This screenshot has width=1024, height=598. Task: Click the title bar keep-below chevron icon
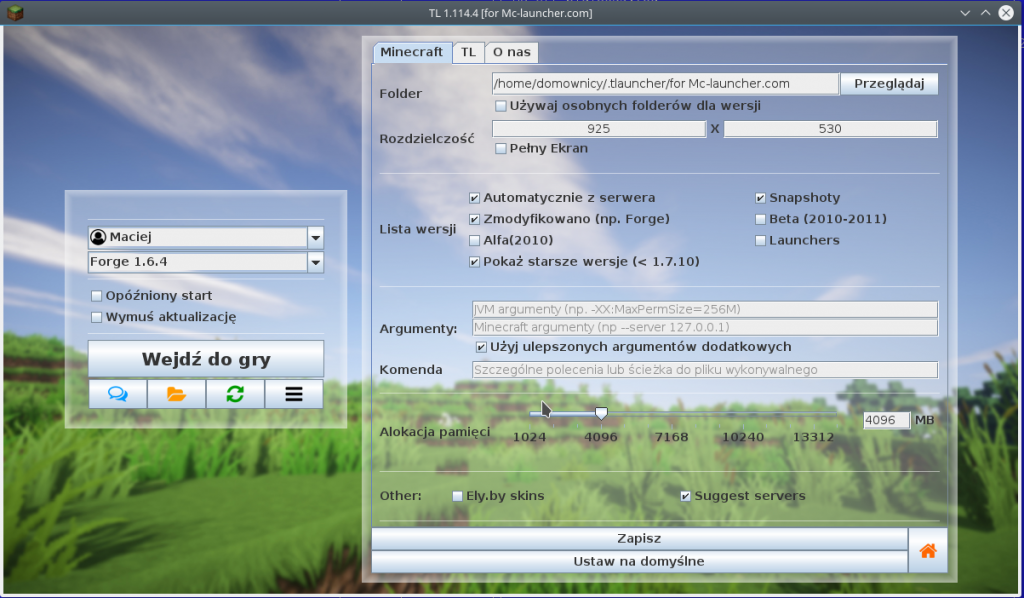(965, 13)
